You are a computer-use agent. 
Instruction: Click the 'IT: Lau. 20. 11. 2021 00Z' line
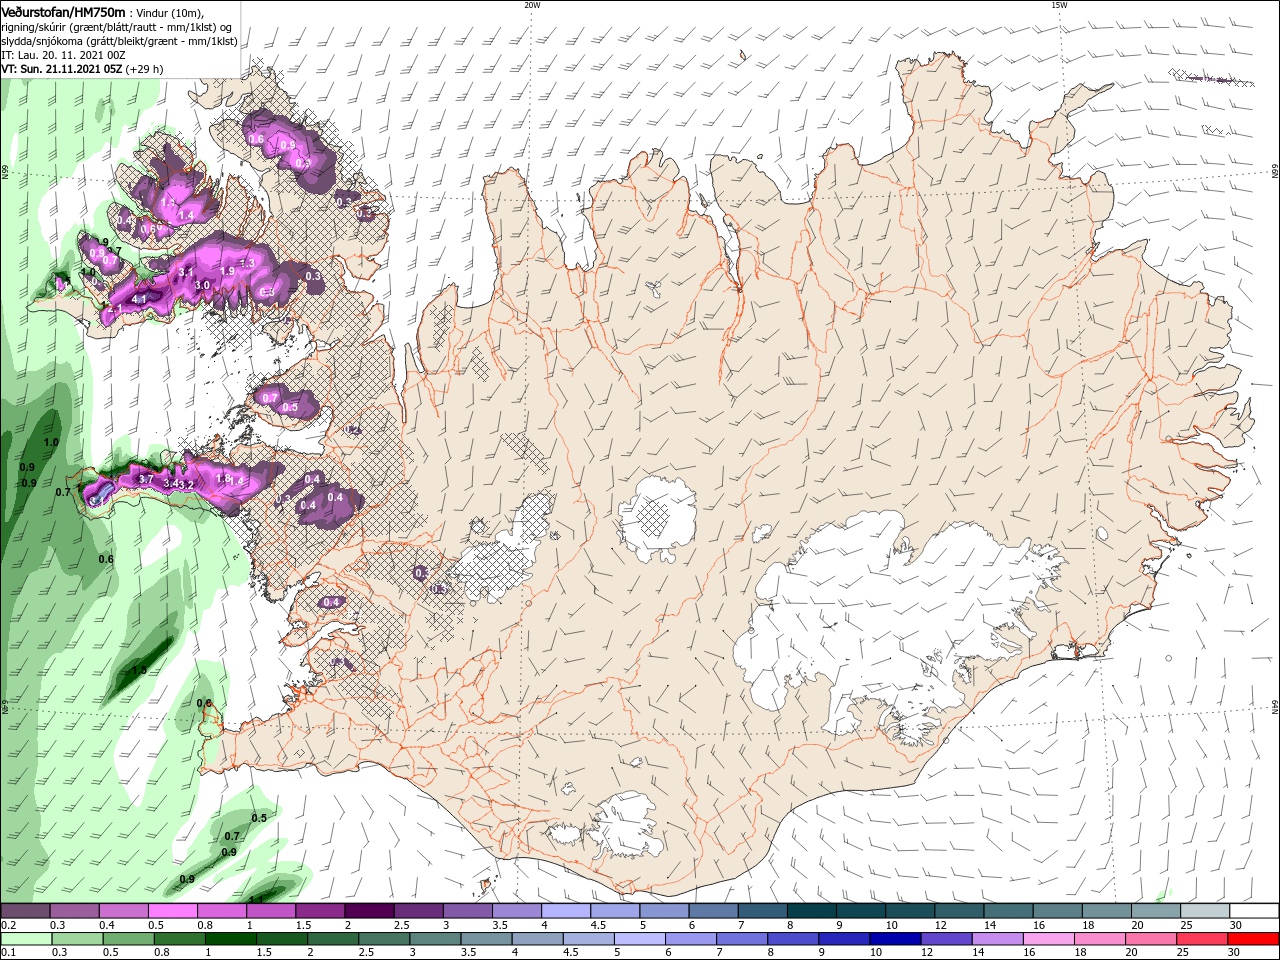[x=63, y=55]
